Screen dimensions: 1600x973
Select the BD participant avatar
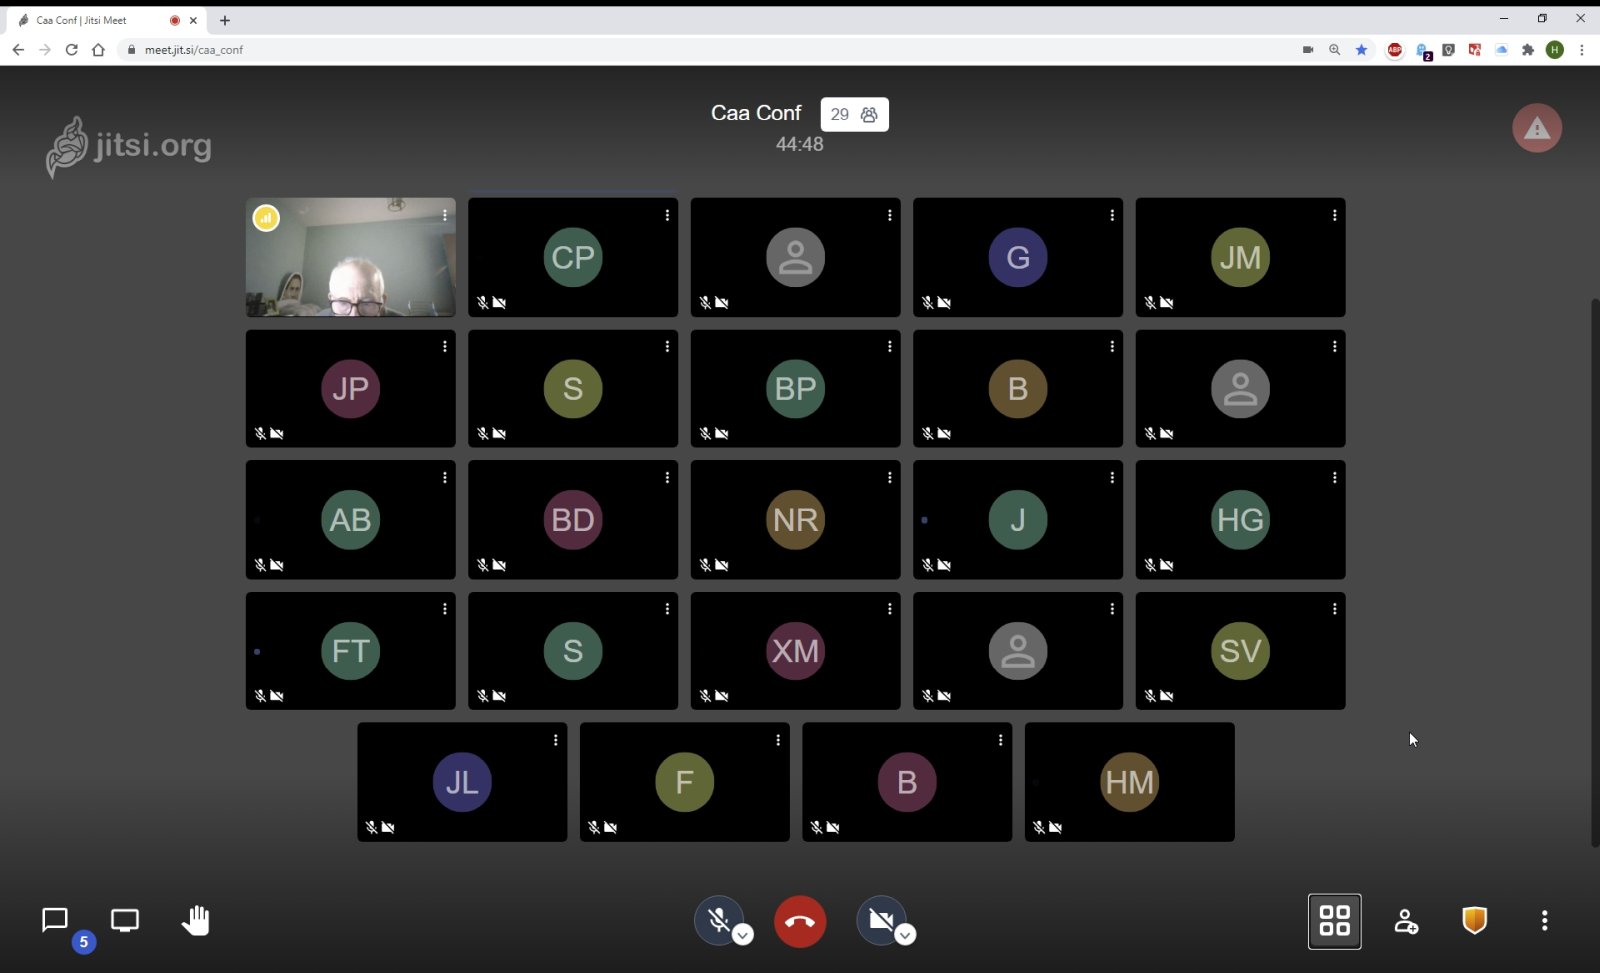pos(573,520)
